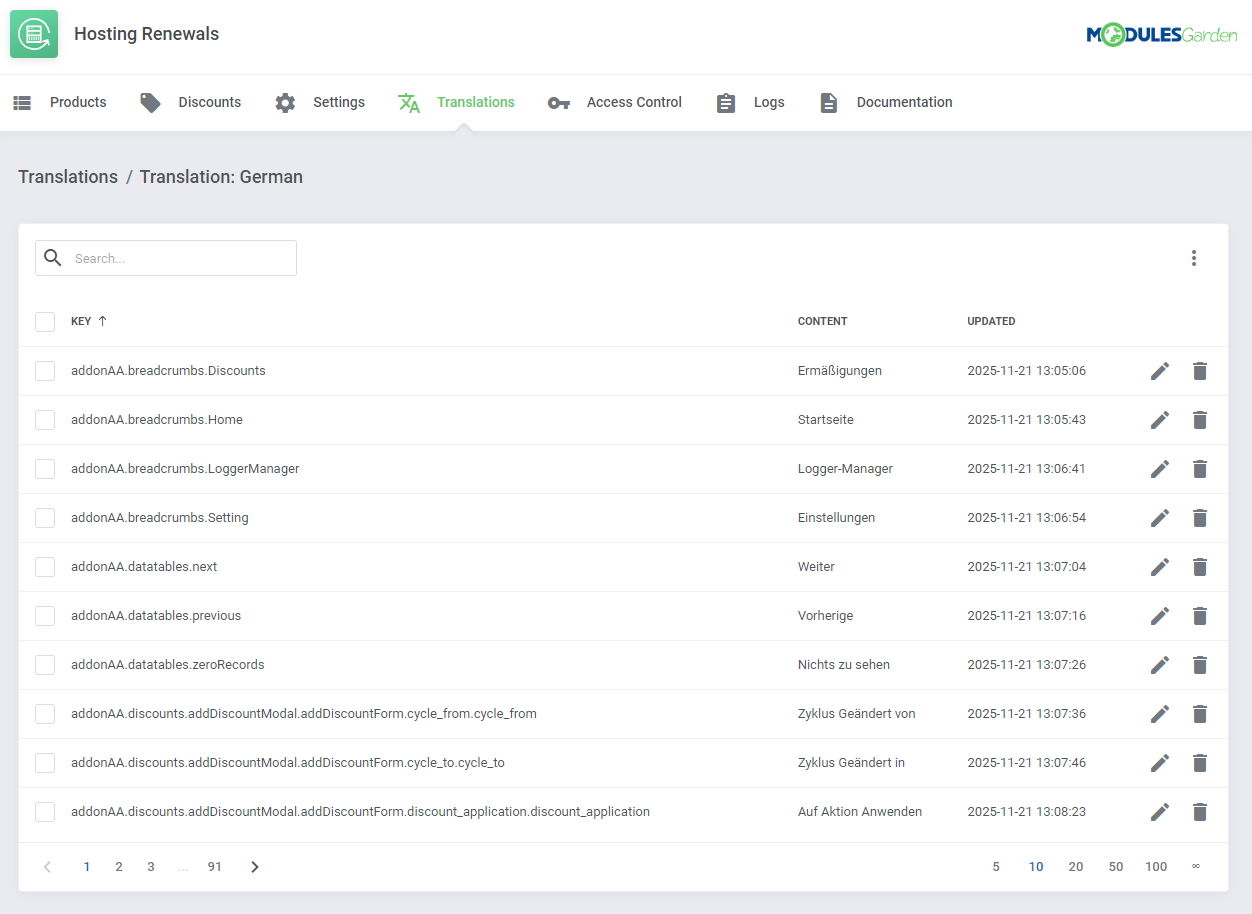Click the Hosting Renewals module logo icon
This screenshot has width=1252, height=914.
pos(34,34)
